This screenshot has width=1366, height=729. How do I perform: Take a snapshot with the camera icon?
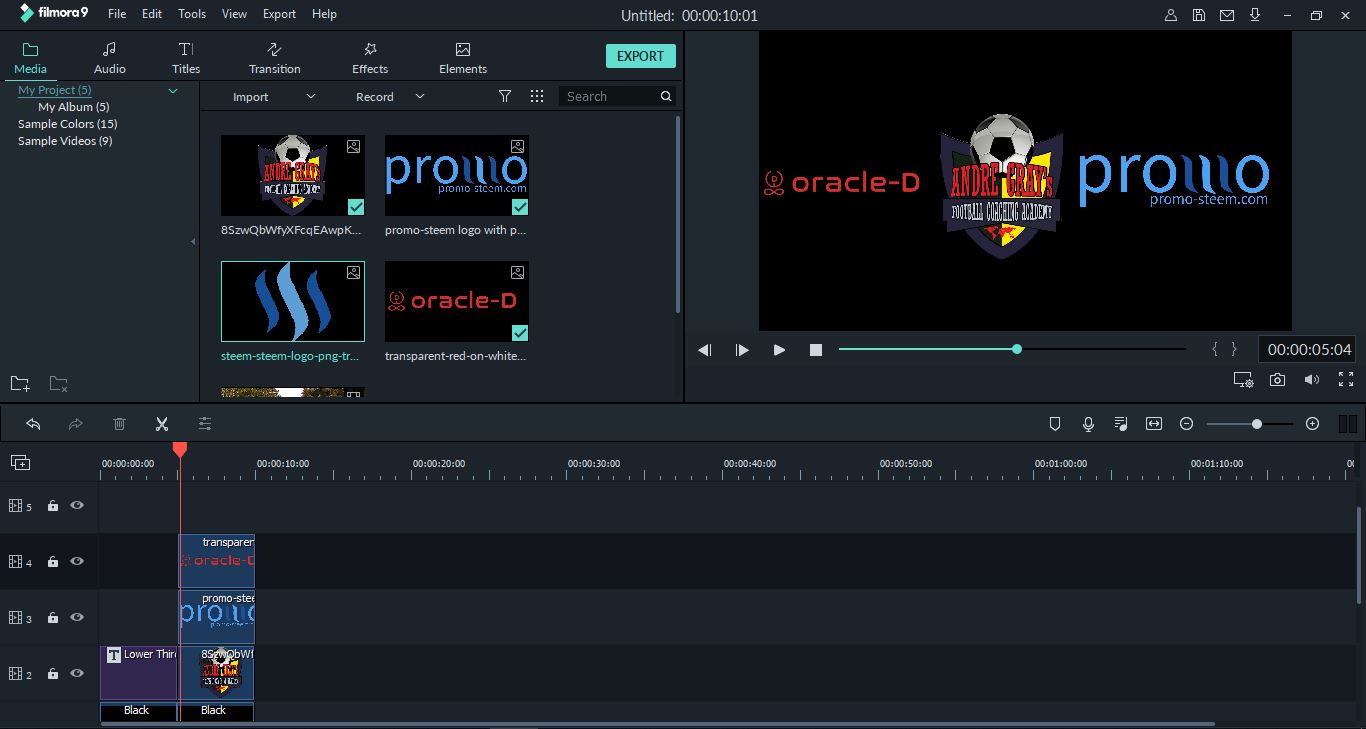click(x=1278, y=380)
